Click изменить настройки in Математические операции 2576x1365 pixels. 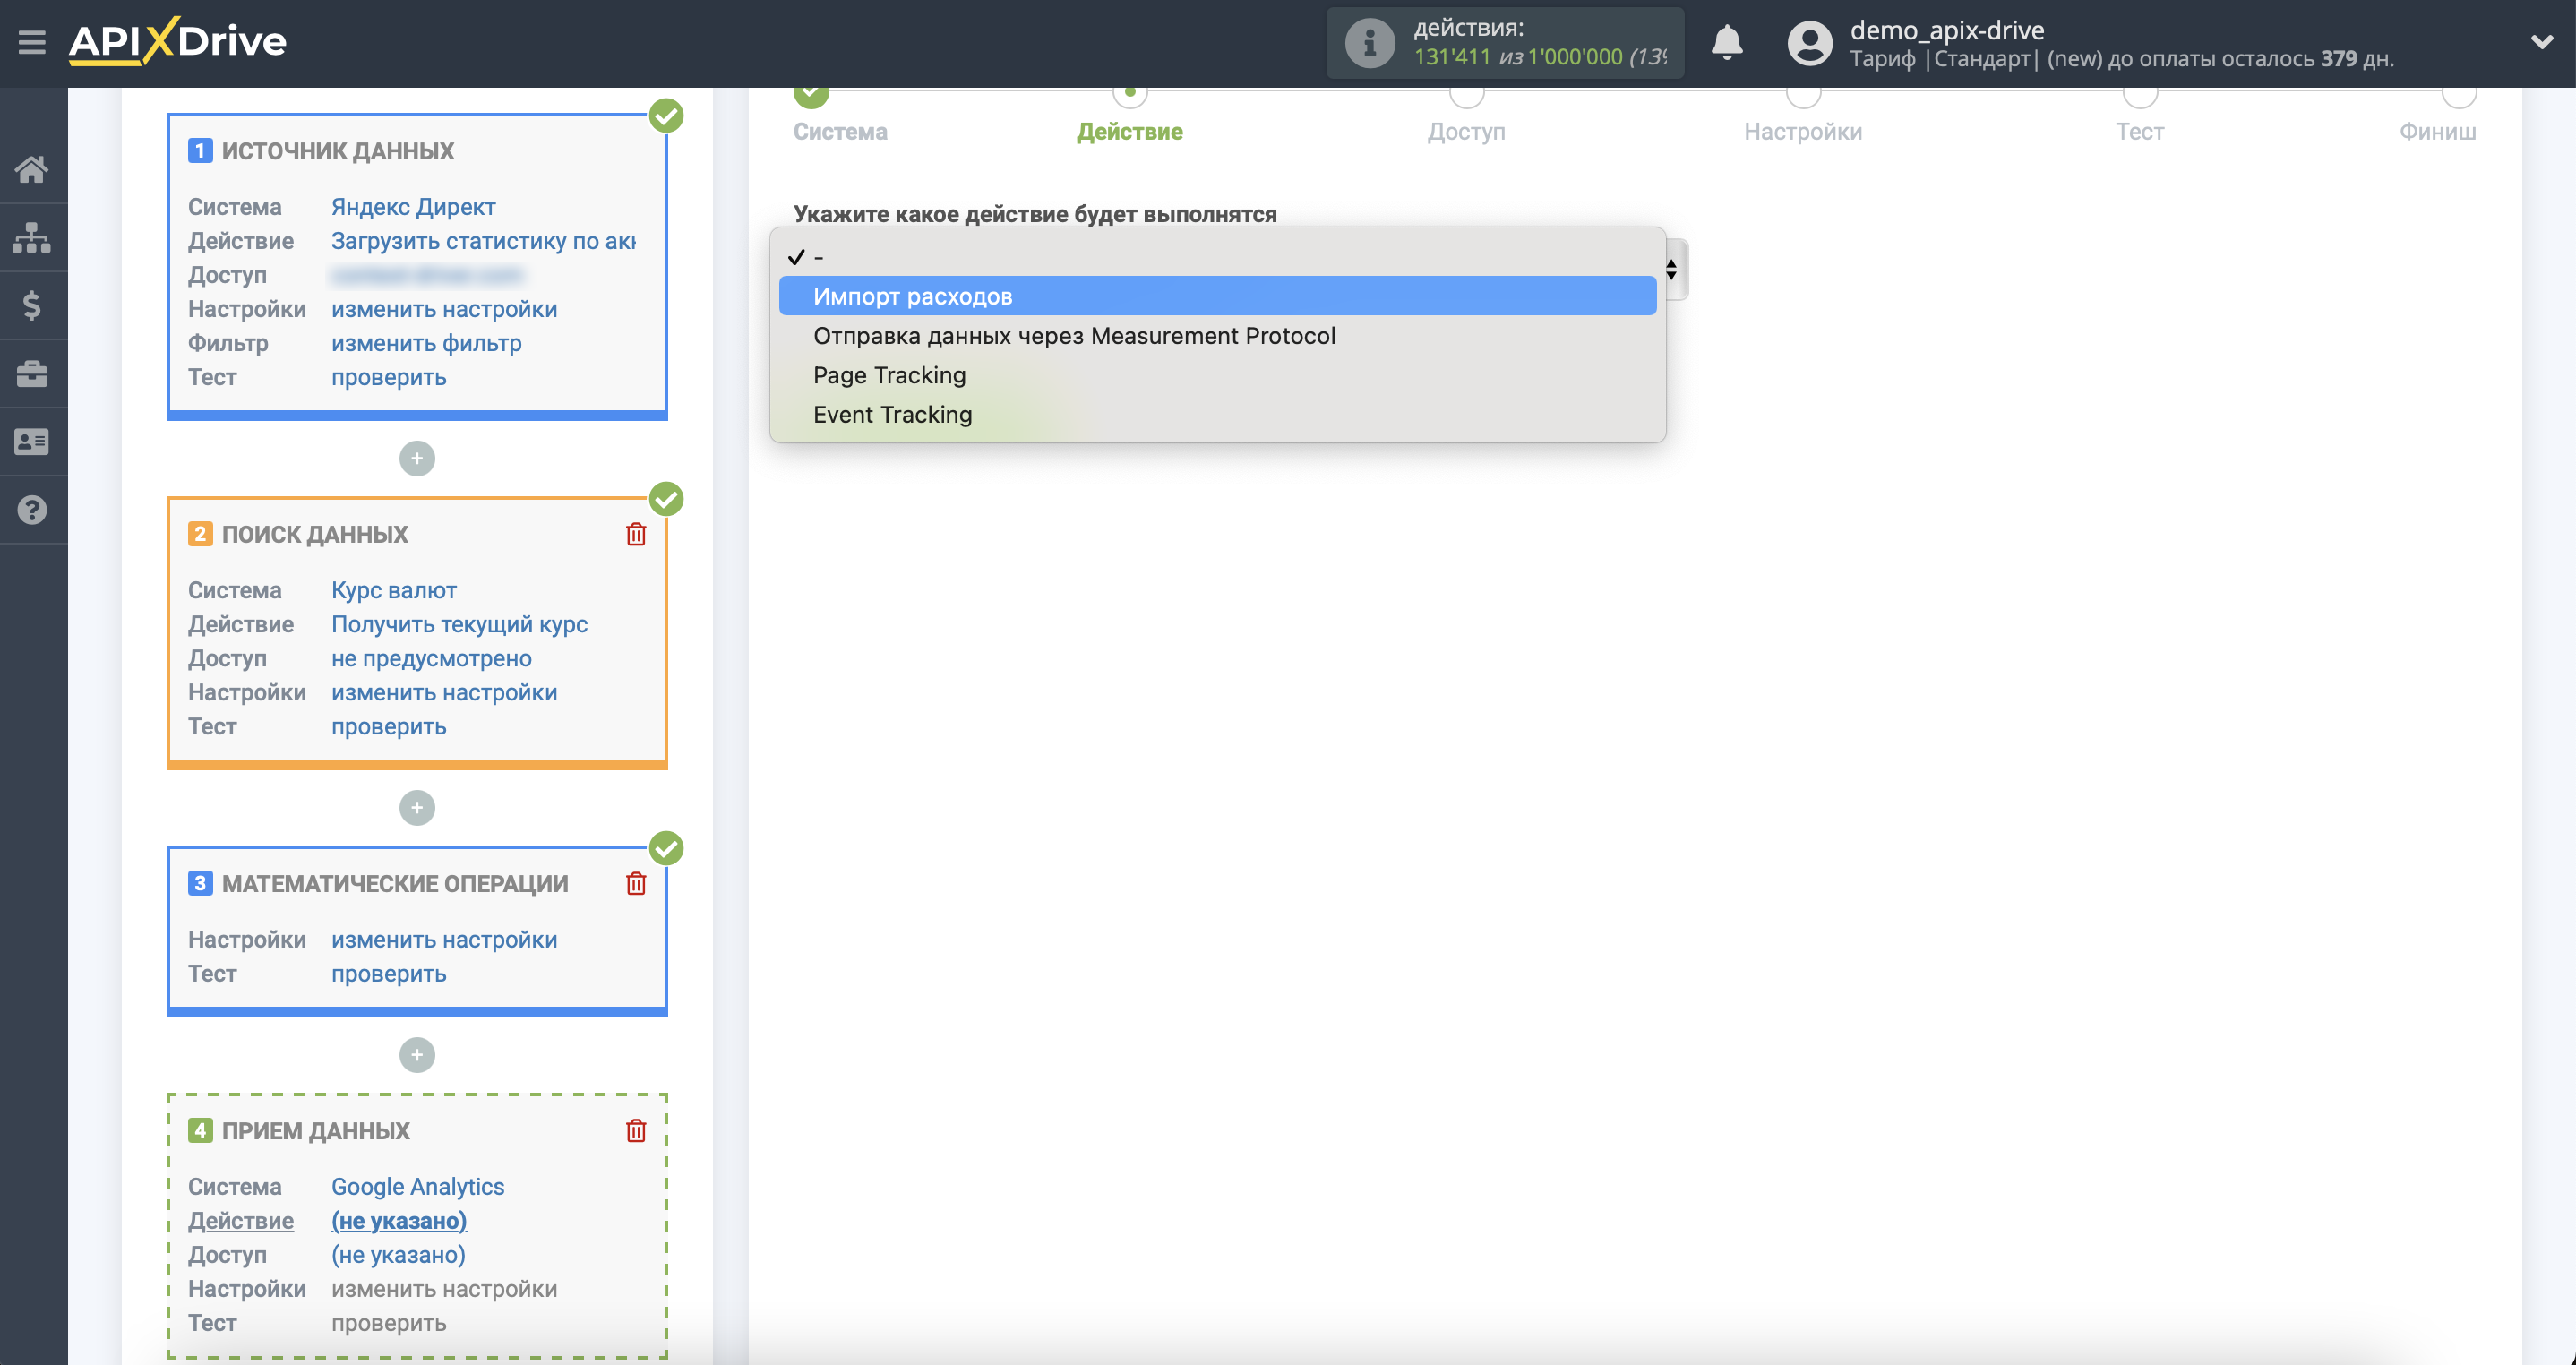click(x=444, y=939)
